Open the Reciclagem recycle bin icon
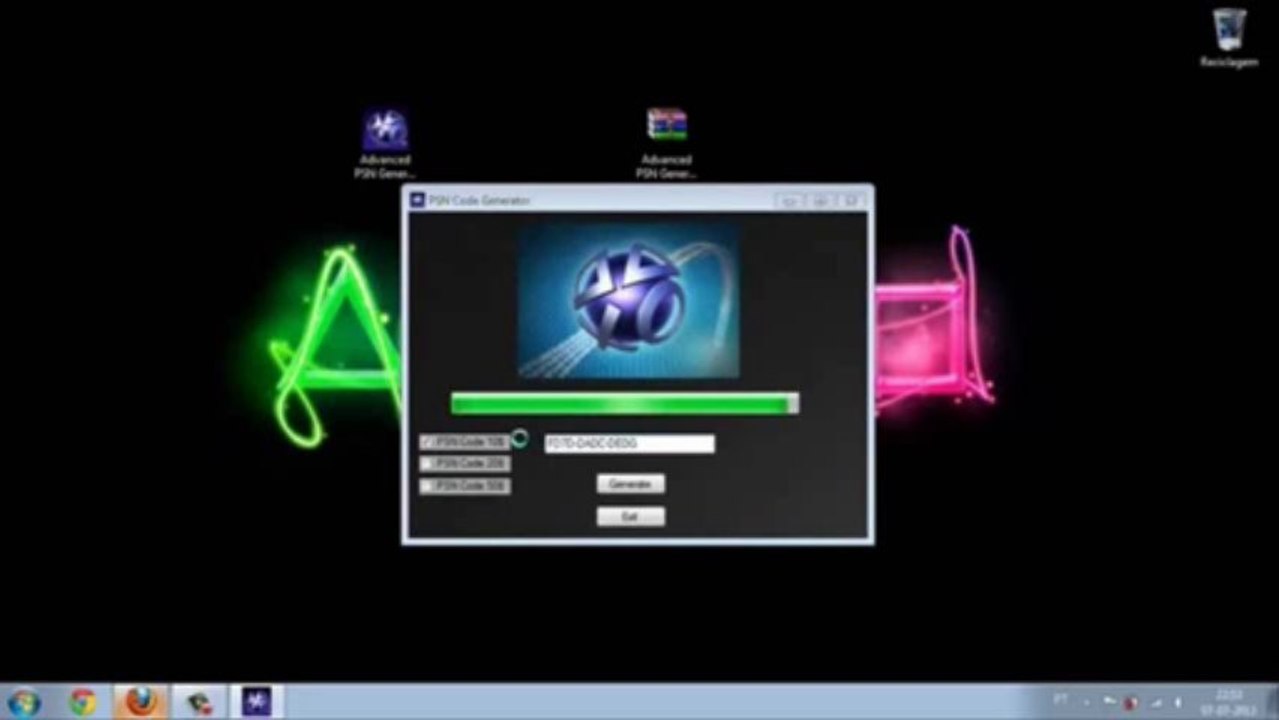Screen dimensions: 1279x720 (x=1229, y=38)
